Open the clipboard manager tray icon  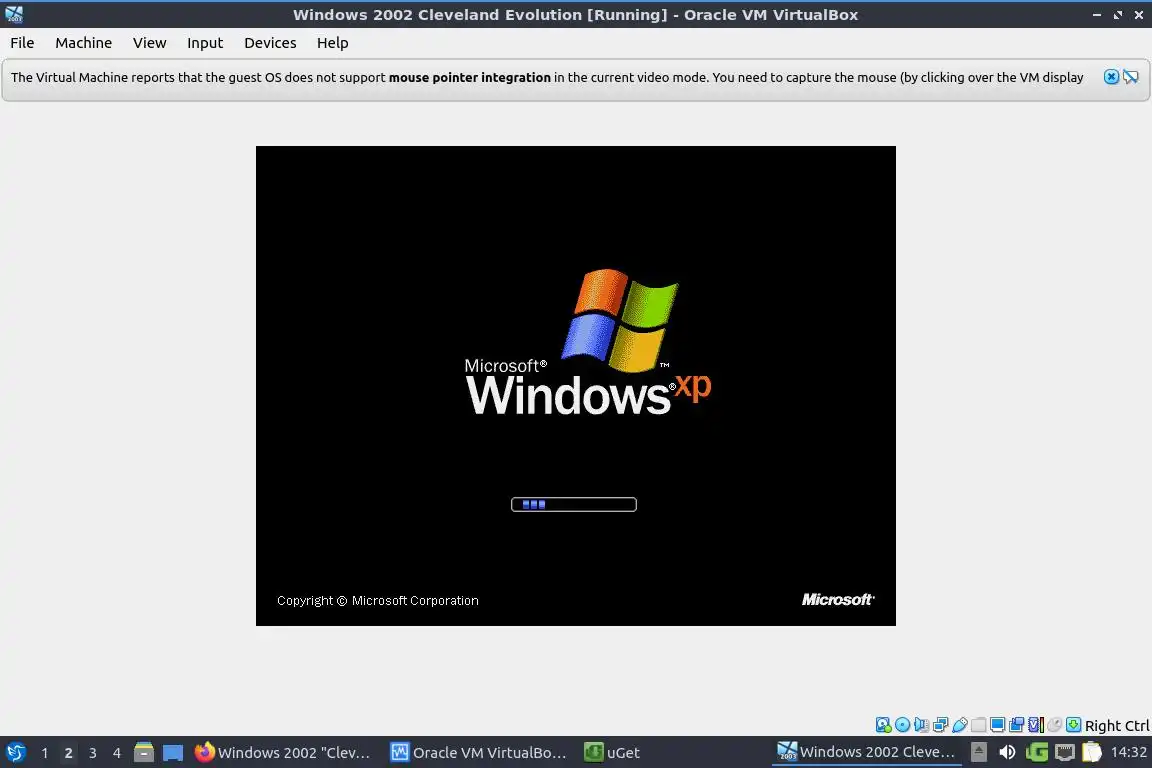[x=1092, y=752]
